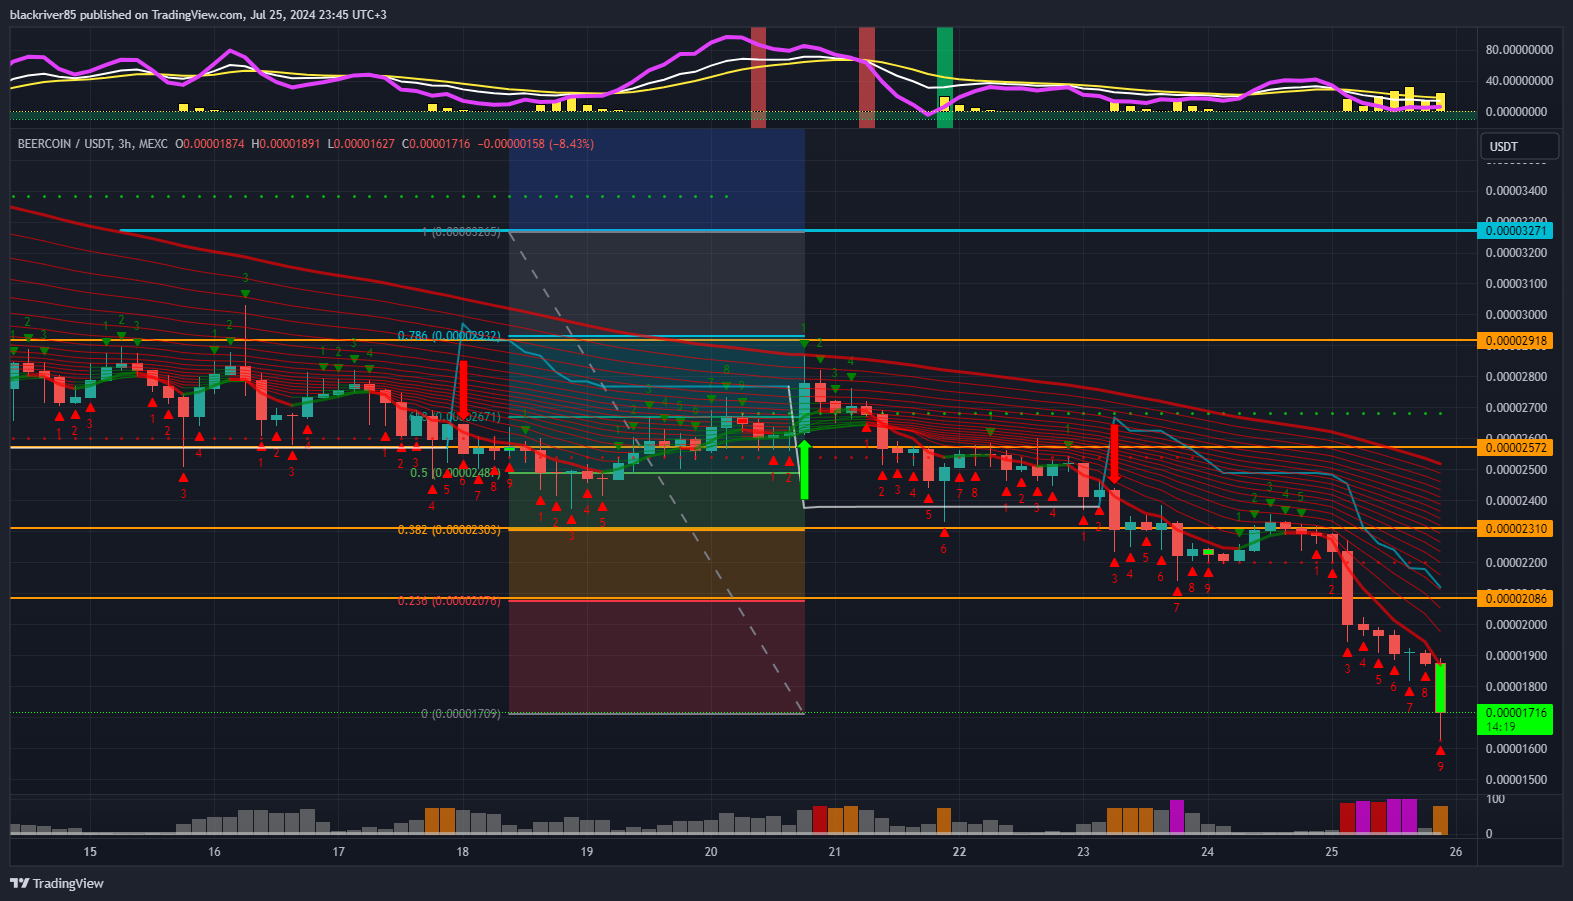Click the Fibonacci 0.5 (0.00002487) label

[455, 473]
